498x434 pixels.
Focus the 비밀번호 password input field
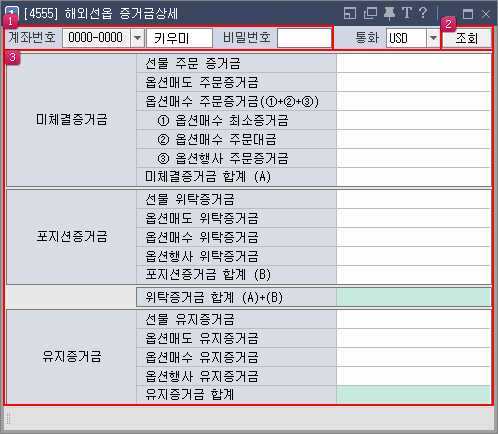click(304, 38)
